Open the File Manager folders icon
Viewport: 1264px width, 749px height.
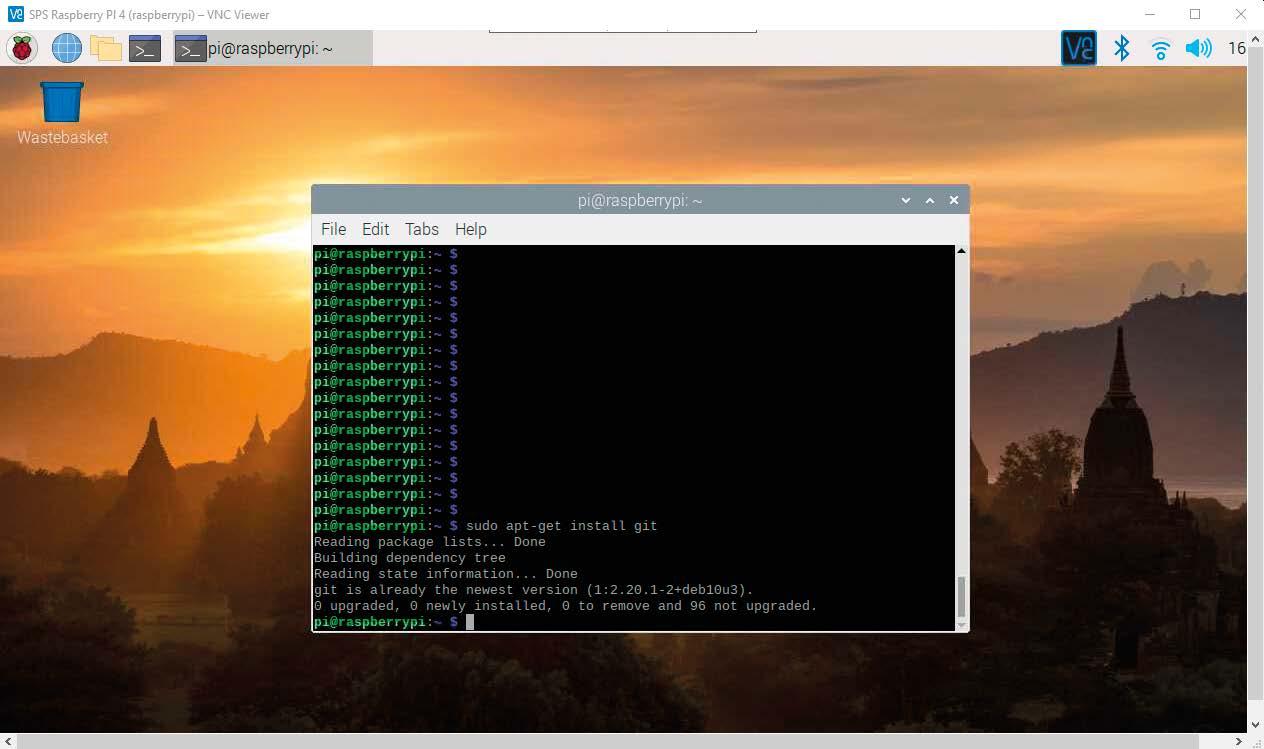(105, 48)
